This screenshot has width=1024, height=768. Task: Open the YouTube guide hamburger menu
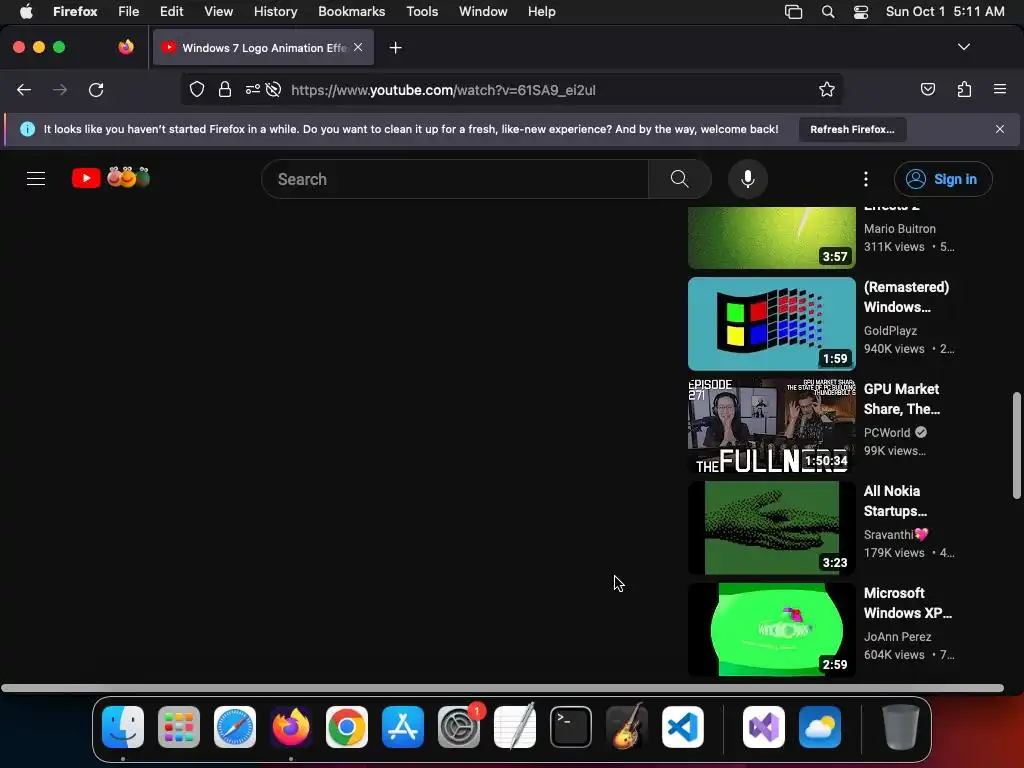click(36, 178)
